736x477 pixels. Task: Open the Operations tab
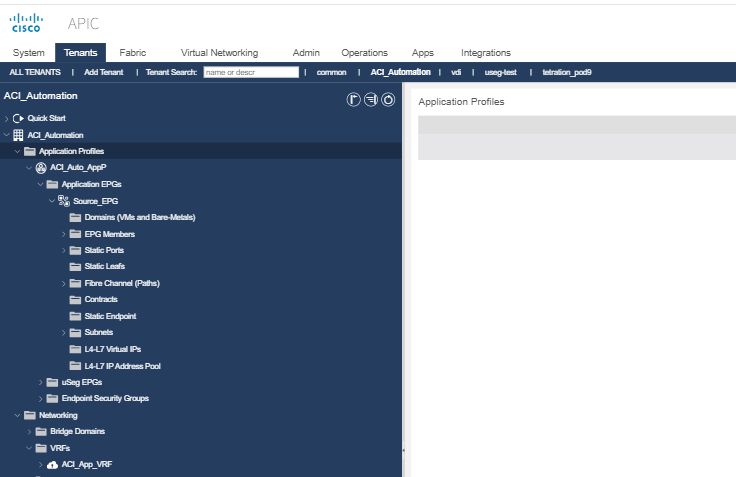[x=365, y=53]
